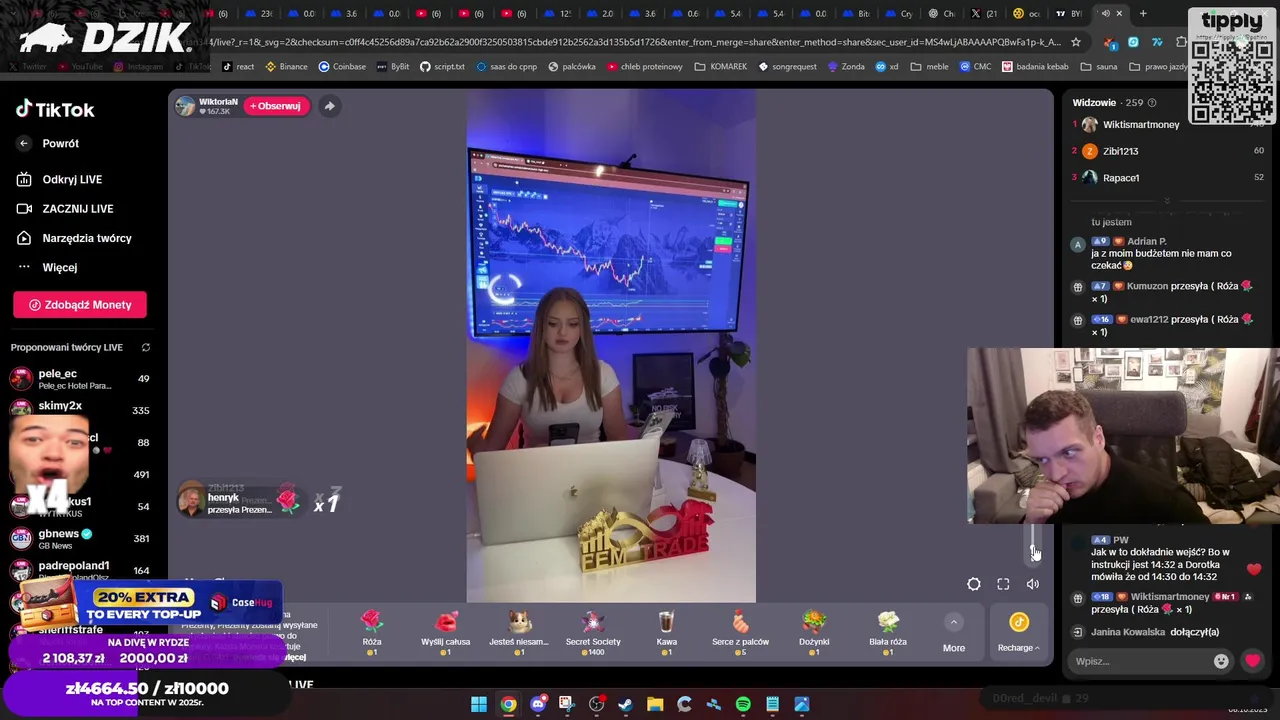Expand the viewers ranking list

(1166, 201)
